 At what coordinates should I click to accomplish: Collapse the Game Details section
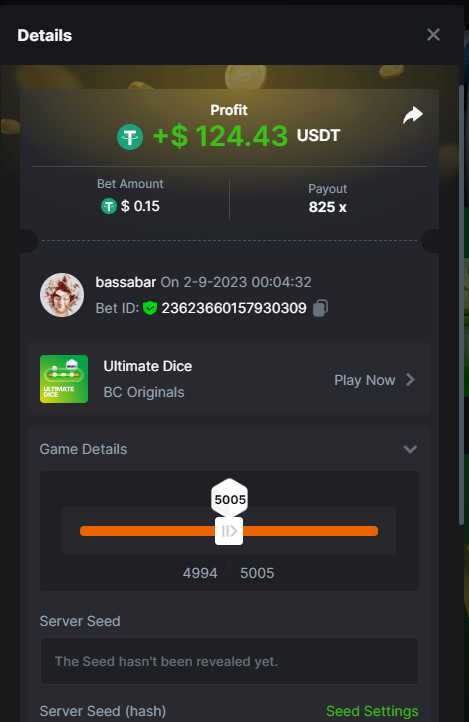click(x=410, y=449)
